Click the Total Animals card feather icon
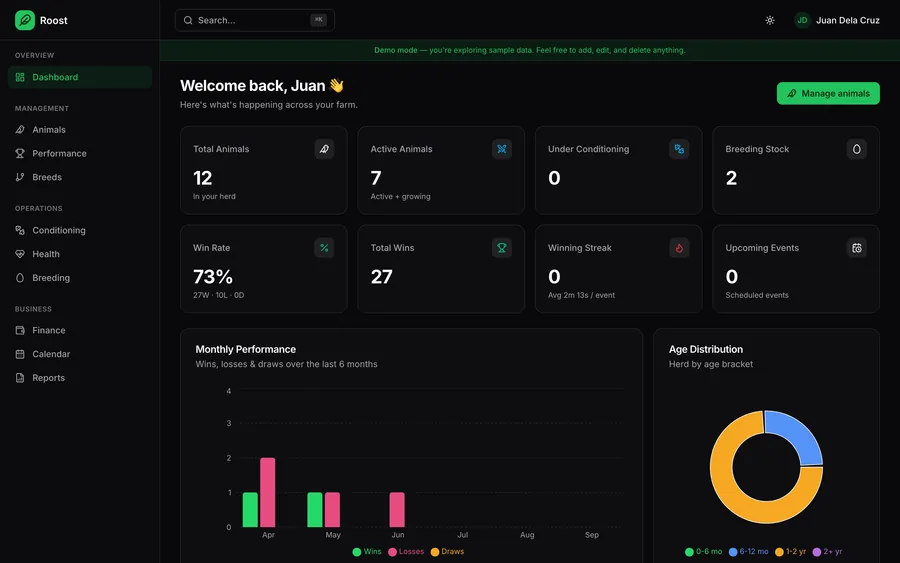 (x=324, y=149)
